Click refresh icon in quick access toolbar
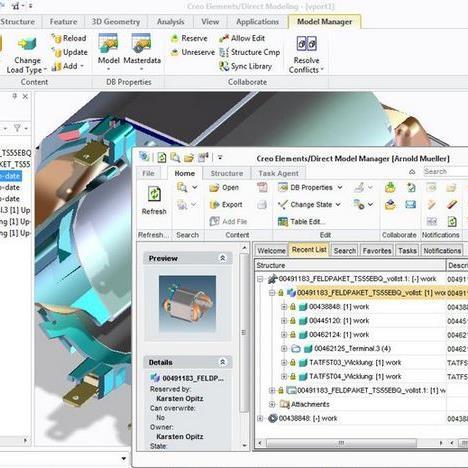The height and width of the screenshot is (468, 468). (x=162, y=157)
